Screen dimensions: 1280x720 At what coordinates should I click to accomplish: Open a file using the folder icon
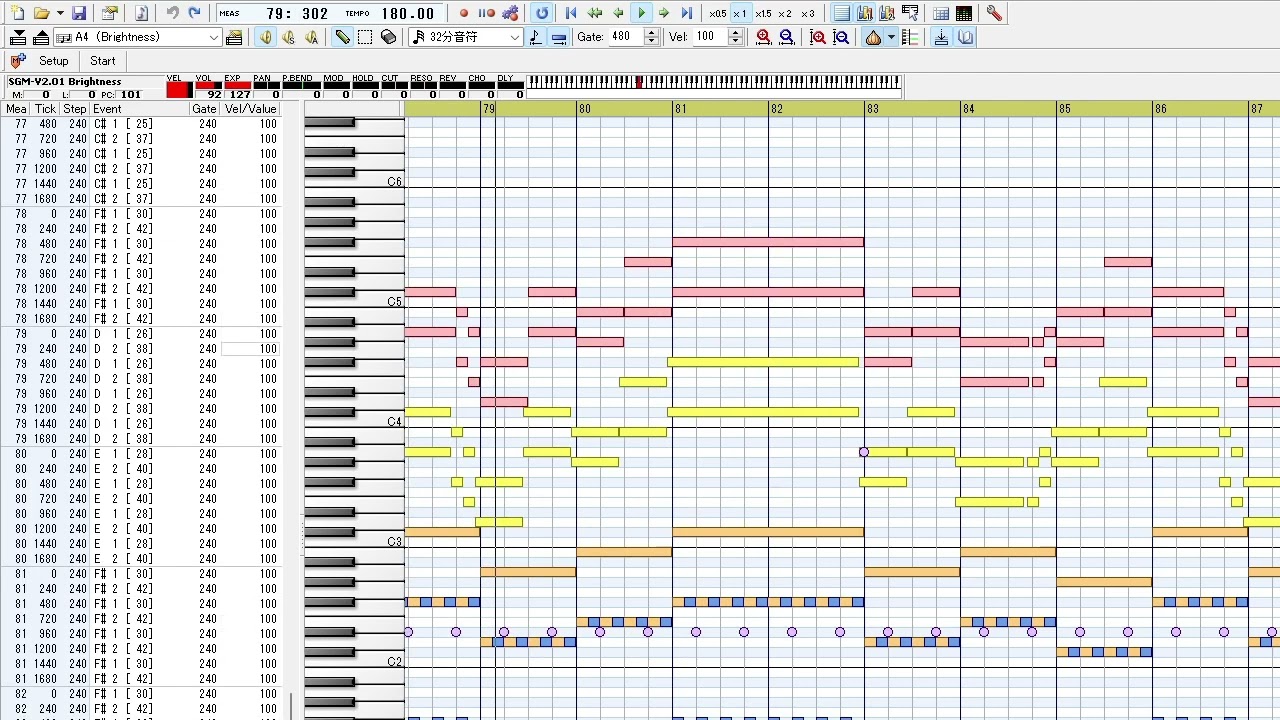(x=41, y=13)
